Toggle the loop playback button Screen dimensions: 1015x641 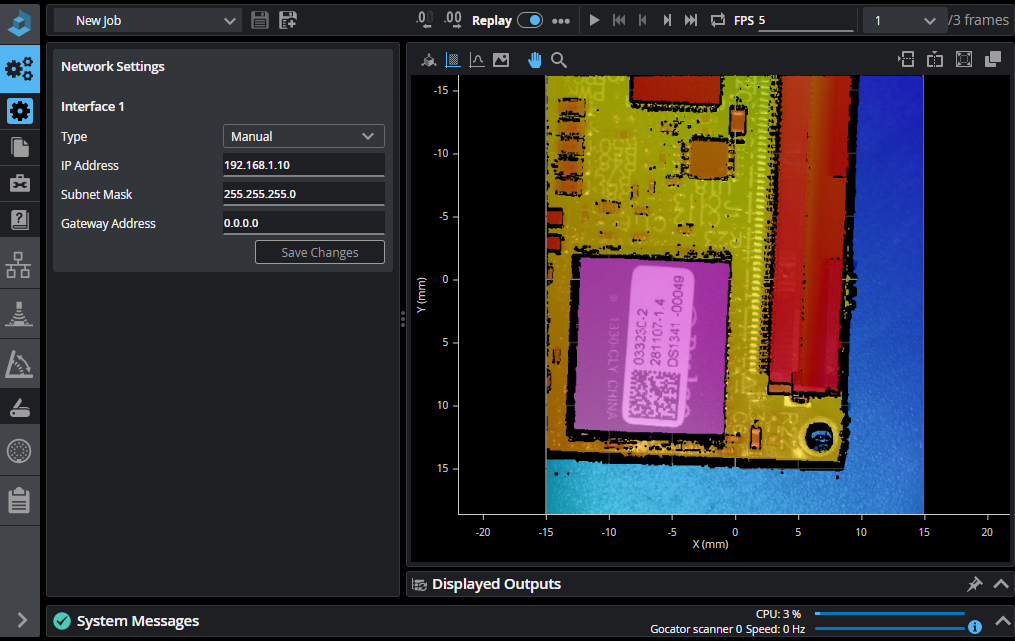pyautogui.click(x=718, y=20)
